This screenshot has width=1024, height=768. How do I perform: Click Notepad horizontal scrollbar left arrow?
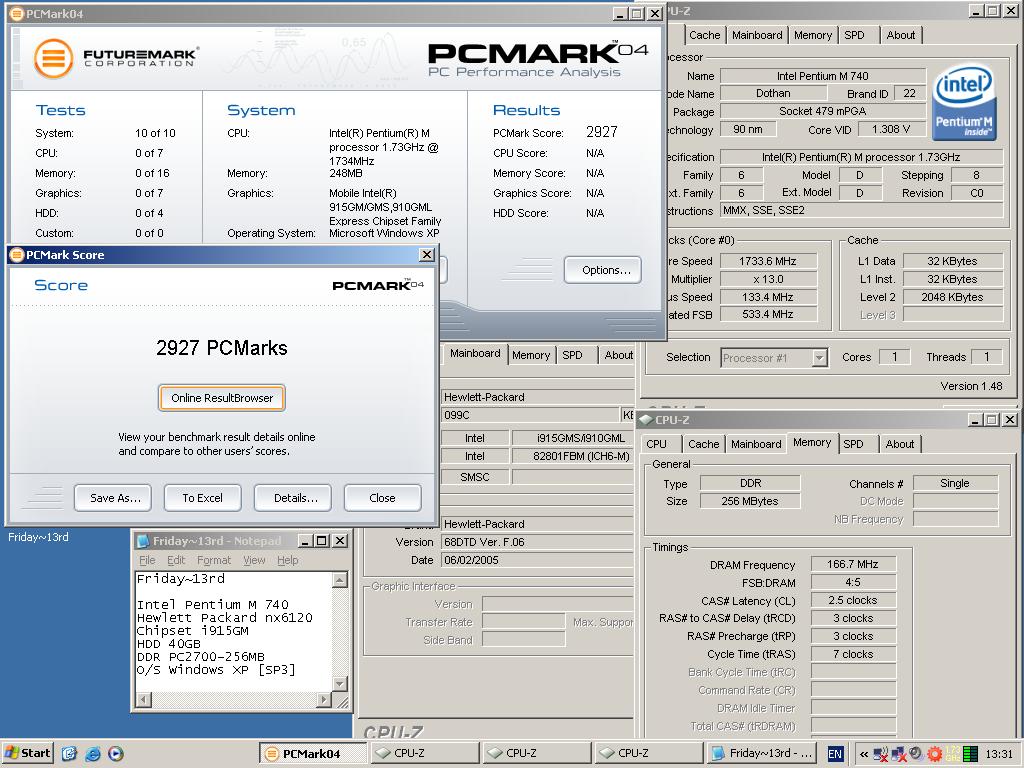tap(144, 699)
